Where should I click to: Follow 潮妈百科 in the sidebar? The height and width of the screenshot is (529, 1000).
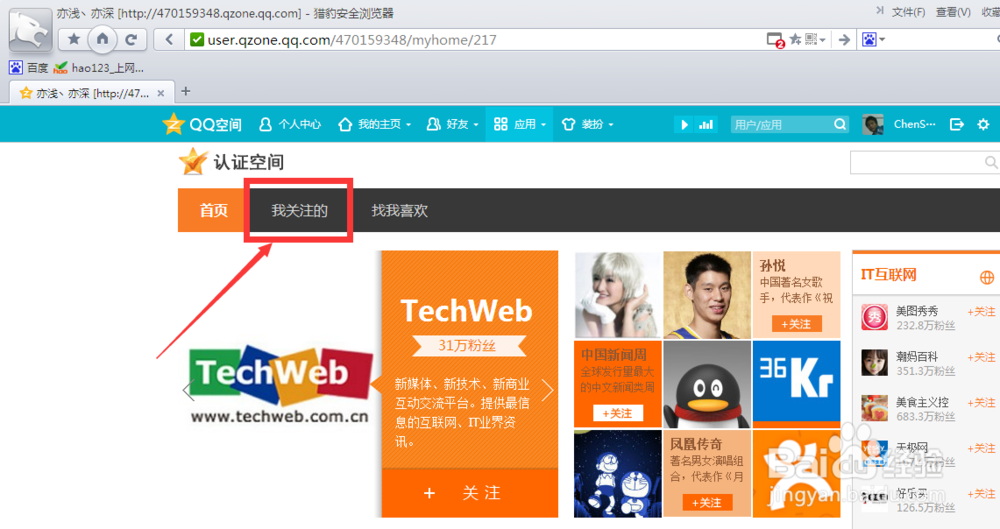[982, 357]
